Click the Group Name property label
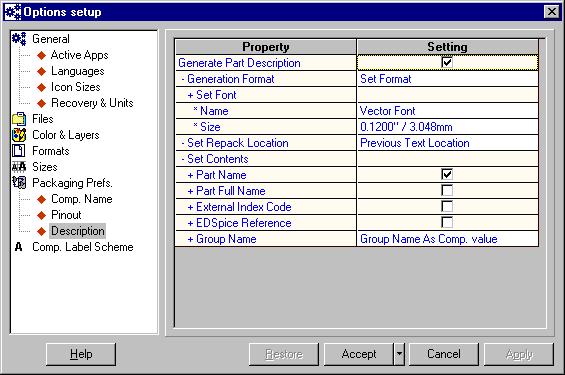 click(226, 239)
